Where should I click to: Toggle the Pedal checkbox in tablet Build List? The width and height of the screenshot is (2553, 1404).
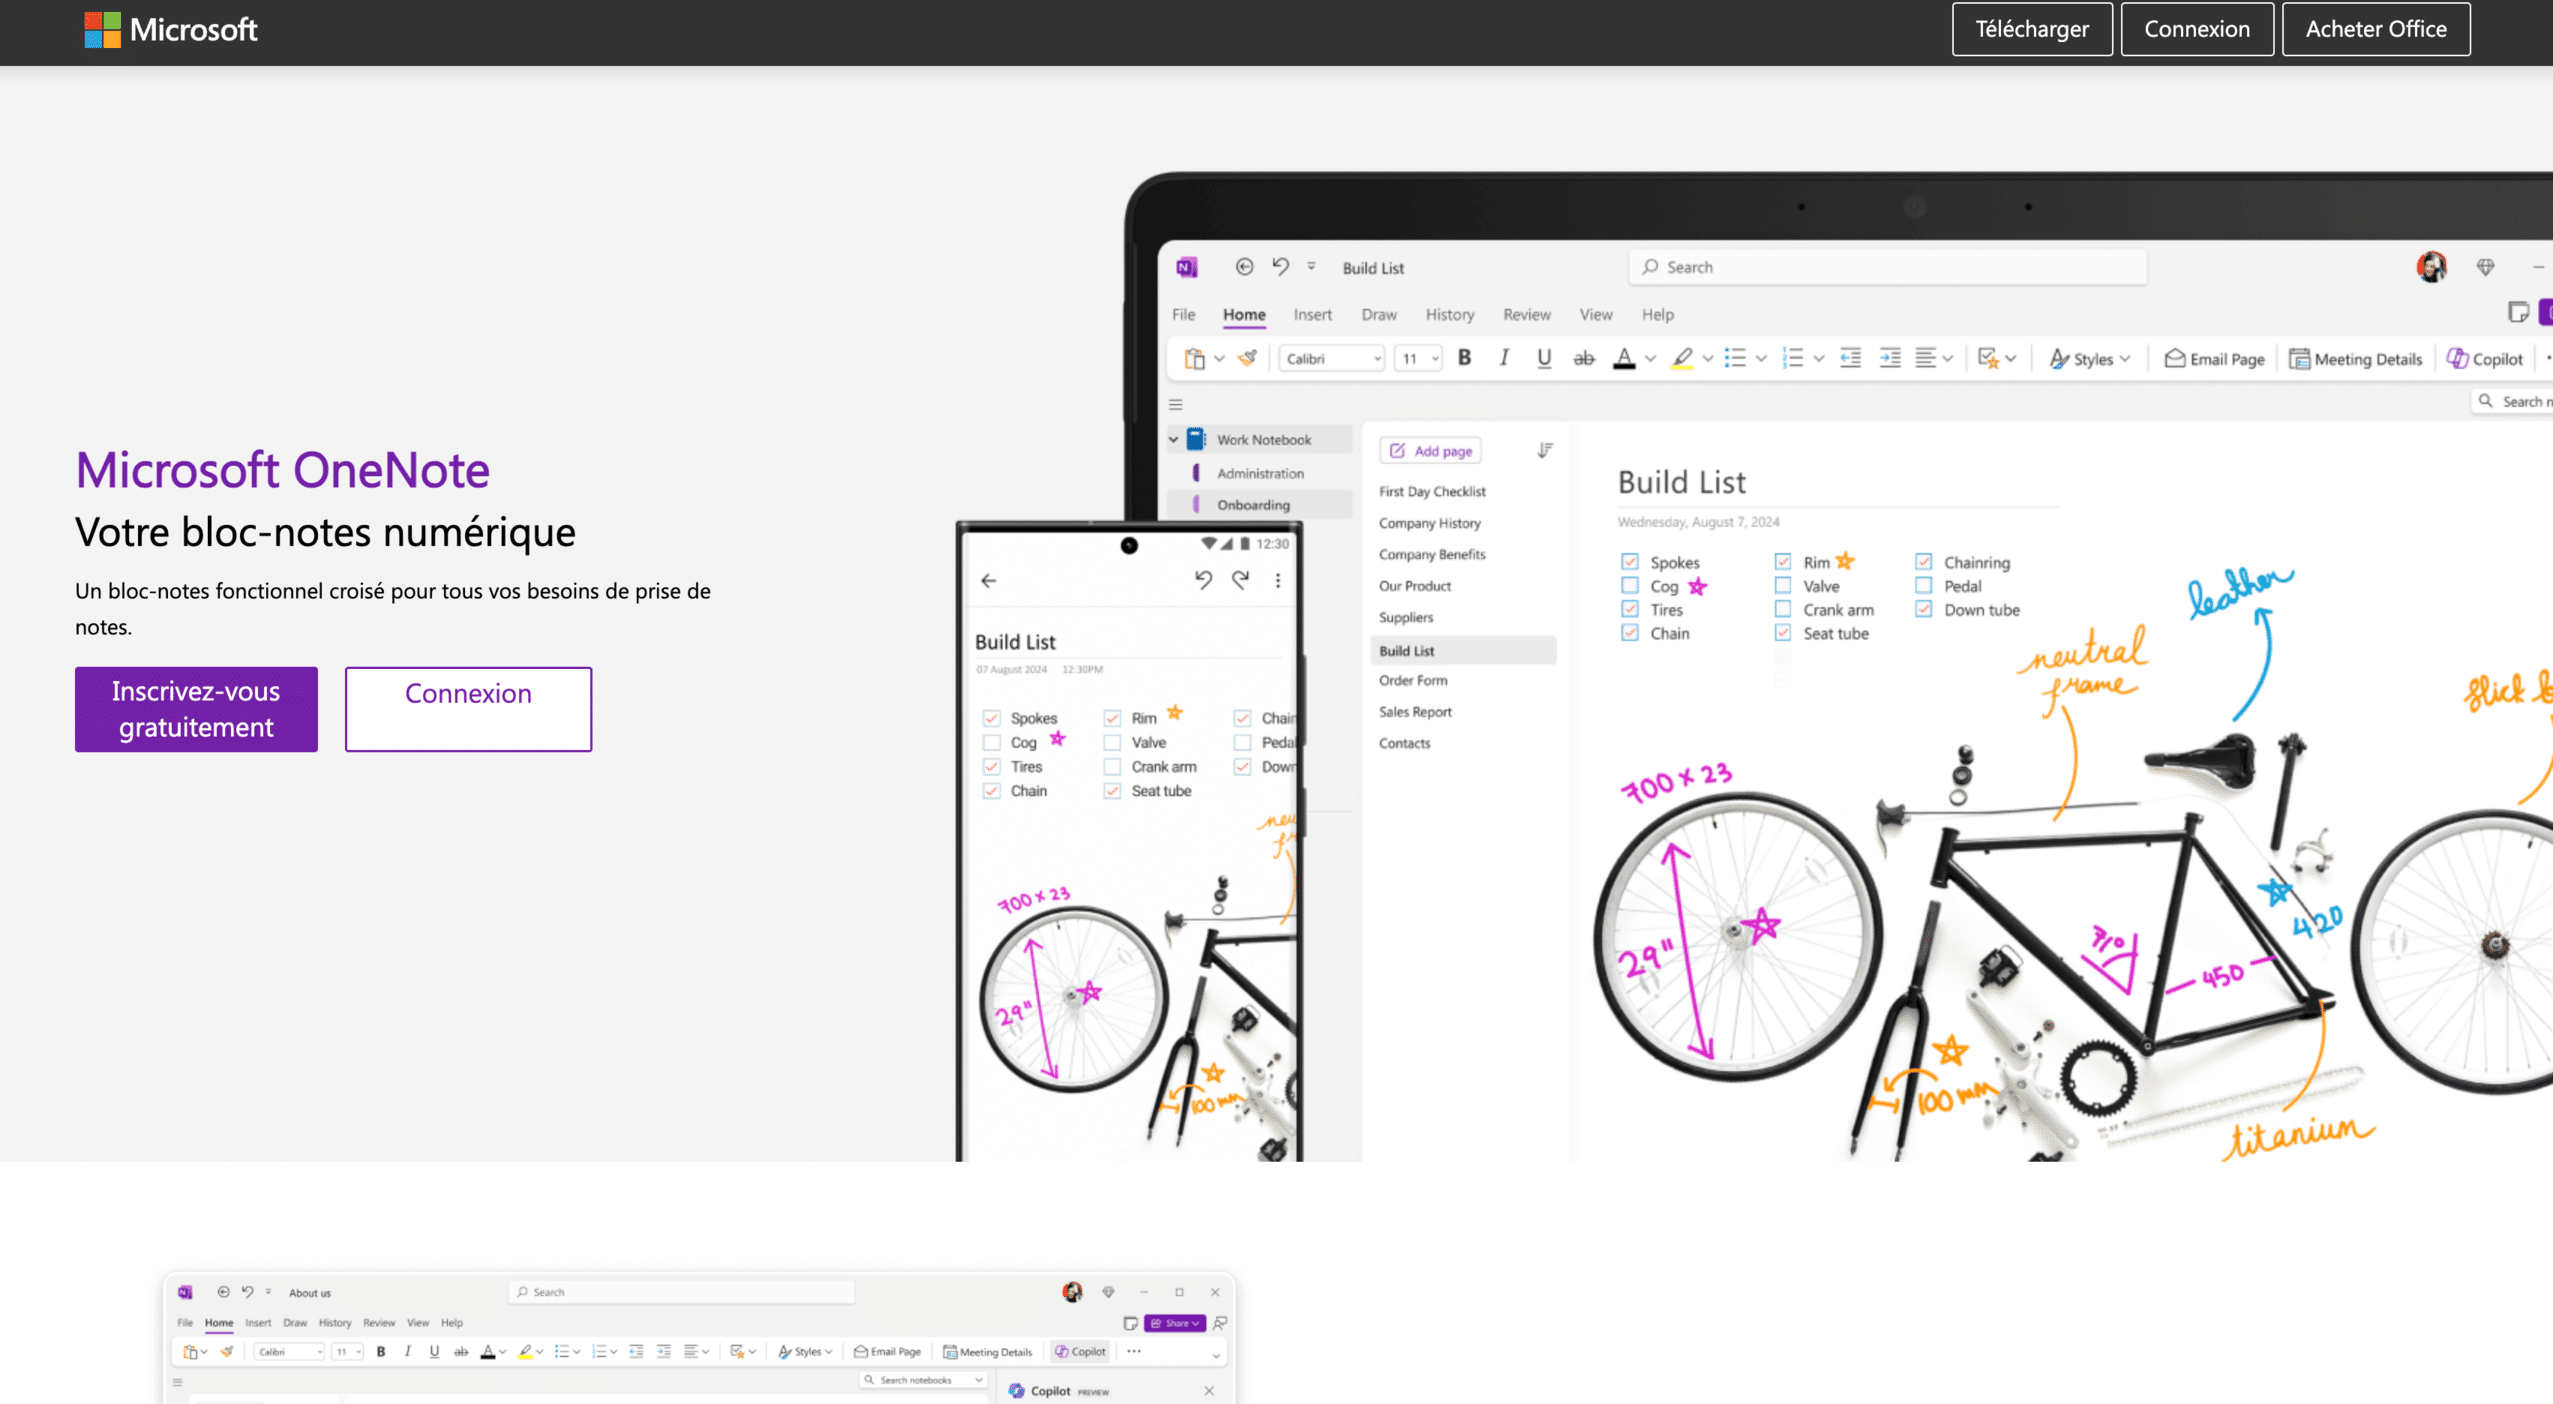pyautogui.click(x=1924, y=586)
